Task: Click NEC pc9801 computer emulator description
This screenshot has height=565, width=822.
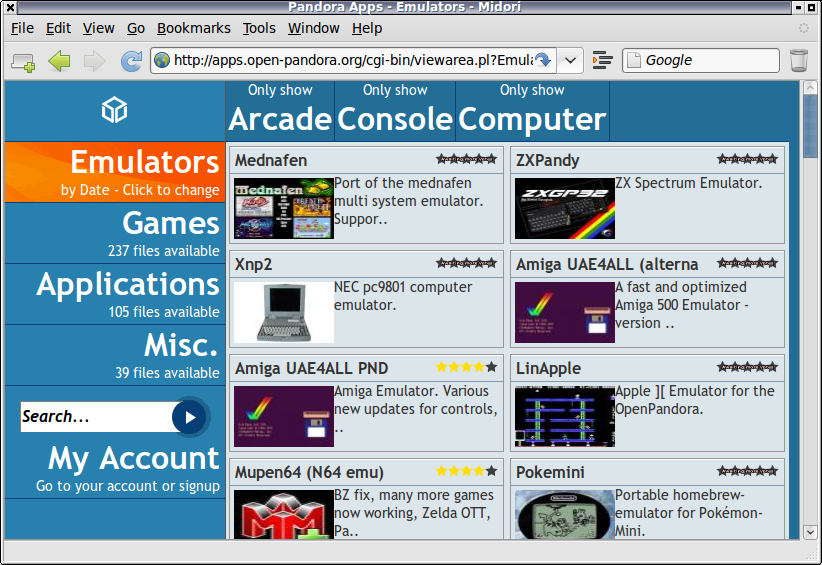Action: [403, 296]
